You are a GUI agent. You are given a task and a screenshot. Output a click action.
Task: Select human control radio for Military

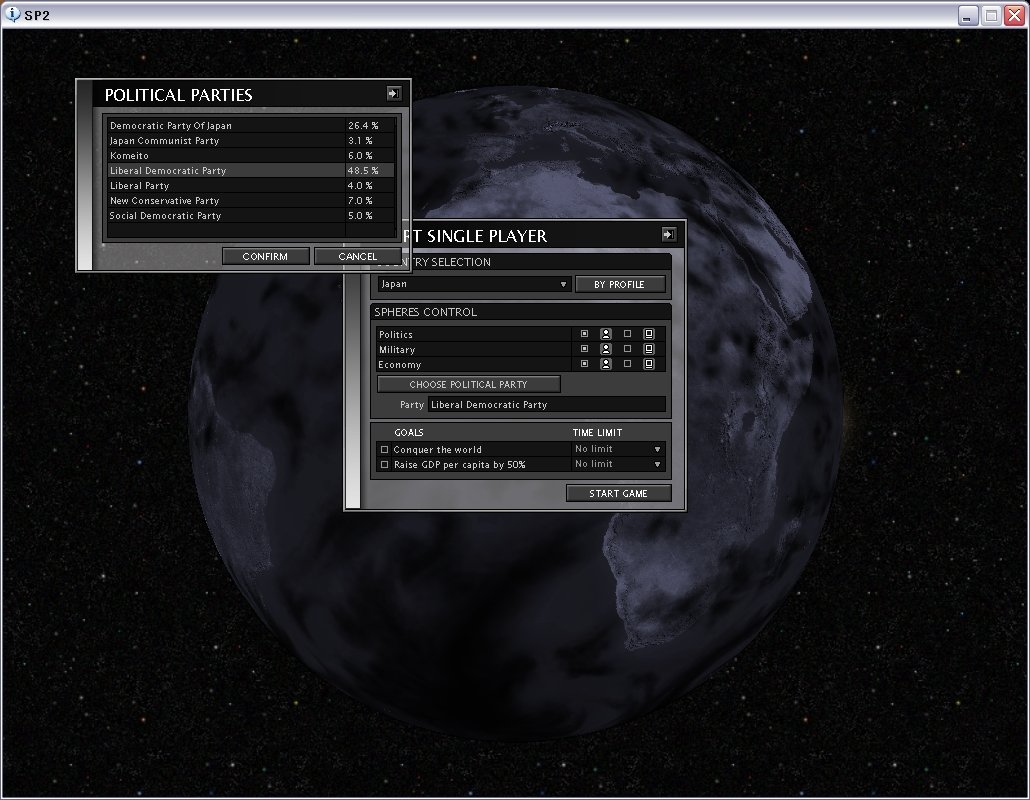click(x=585, y=349)
